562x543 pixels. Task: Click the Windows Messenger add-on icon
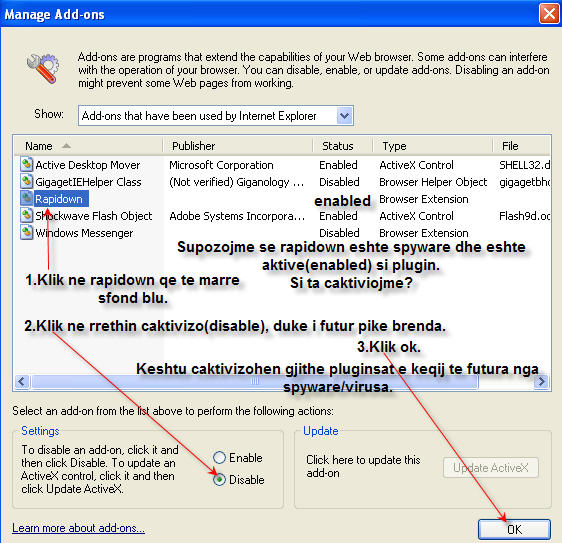coord(26,233)
